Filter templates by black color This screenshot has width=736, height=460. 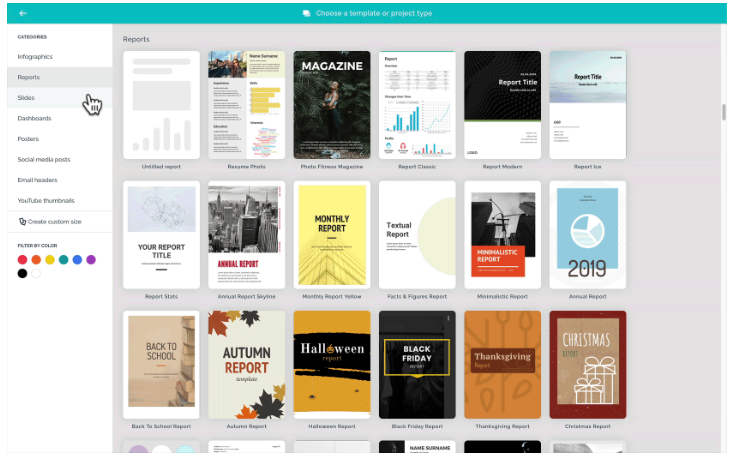[x=22, y=274]
